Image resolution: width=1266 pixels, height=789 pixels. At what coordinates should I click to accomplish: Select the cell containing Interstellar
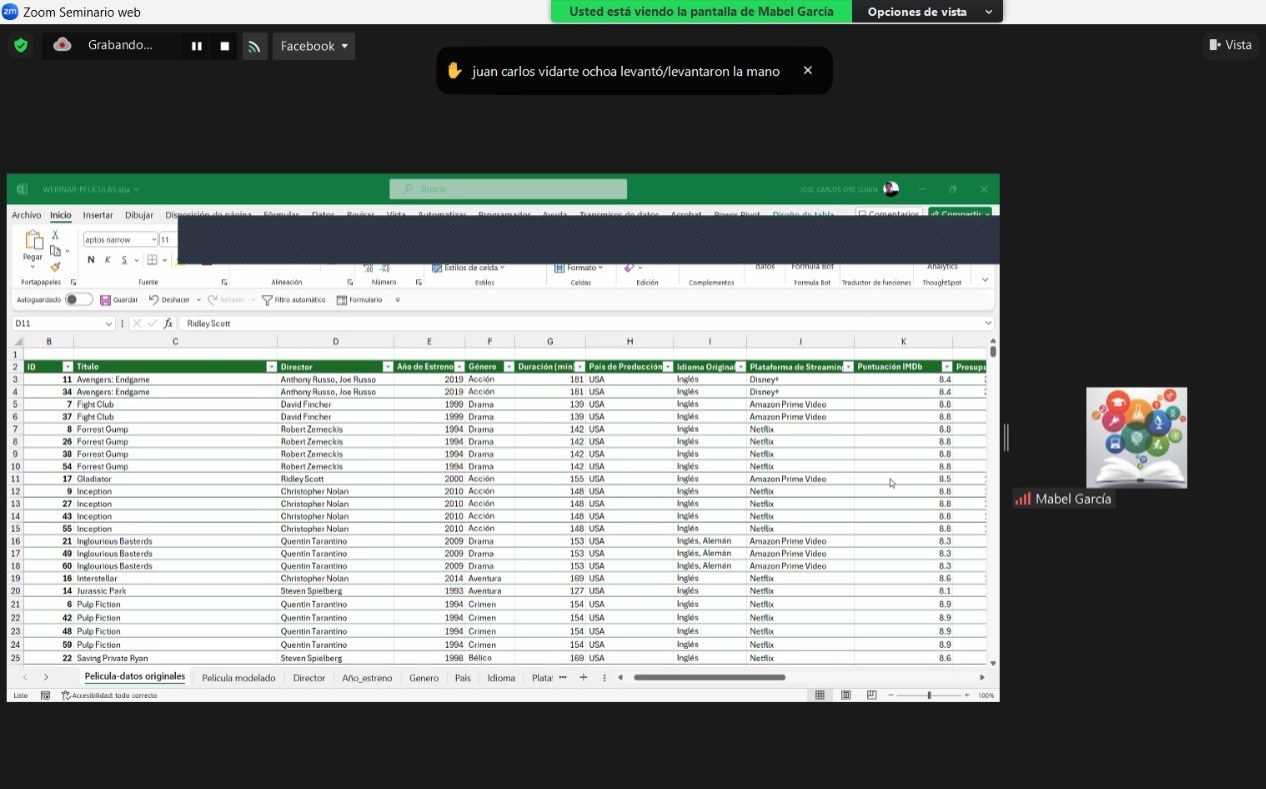175,579
